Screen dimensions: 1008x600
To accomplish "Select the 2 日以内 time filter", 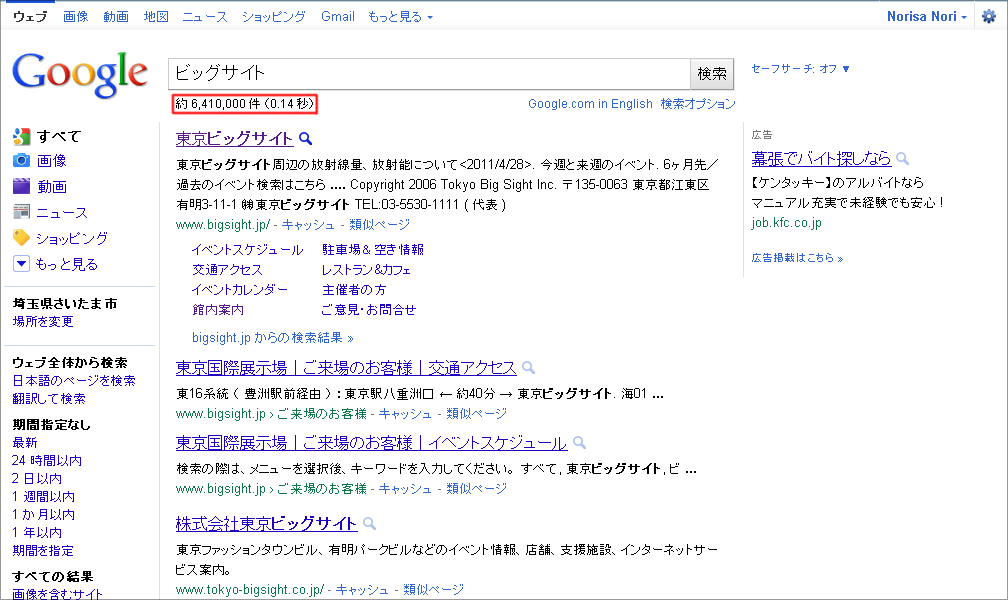I will point(37,478).
